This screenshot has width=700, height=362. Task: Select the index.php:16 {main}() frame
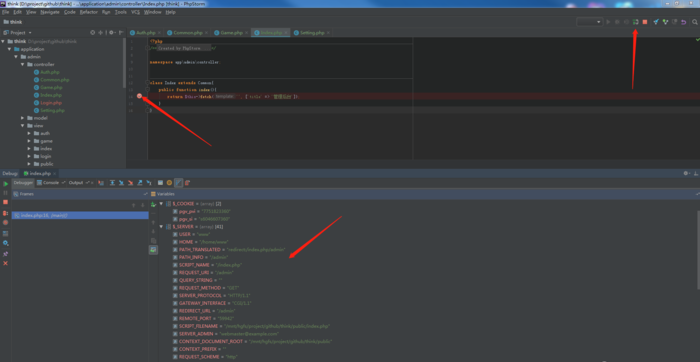[80, 215]
